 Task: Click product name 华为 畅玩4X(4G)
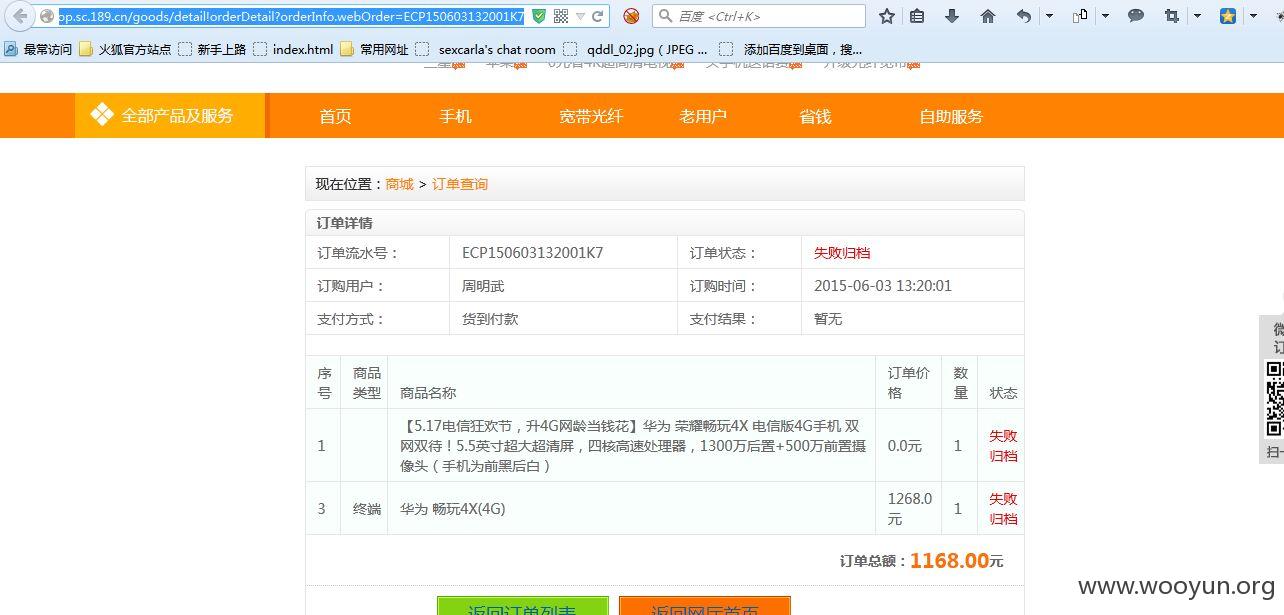453,509
